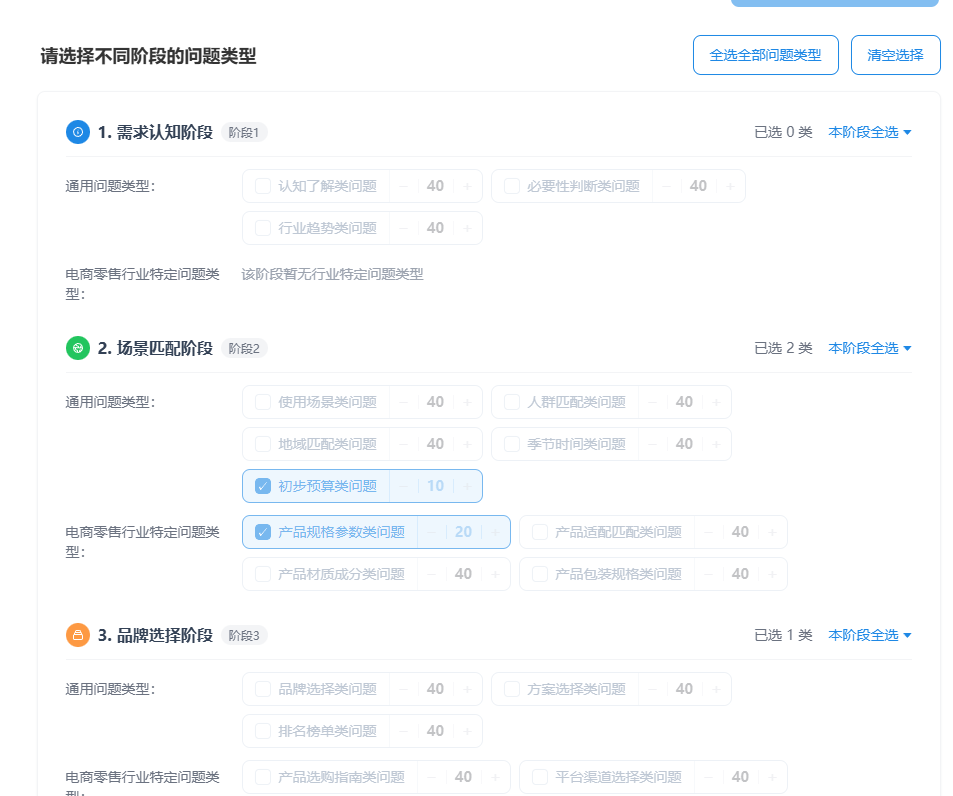Click the 该阶段暂无行业特定问题类型 text

pyautogui.click(x=332, y=274)
